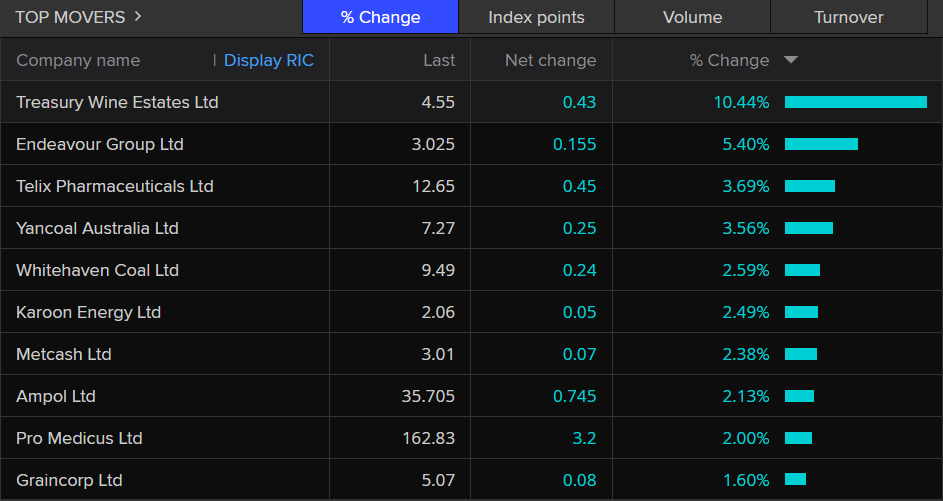Click last price 12.65

434,186
